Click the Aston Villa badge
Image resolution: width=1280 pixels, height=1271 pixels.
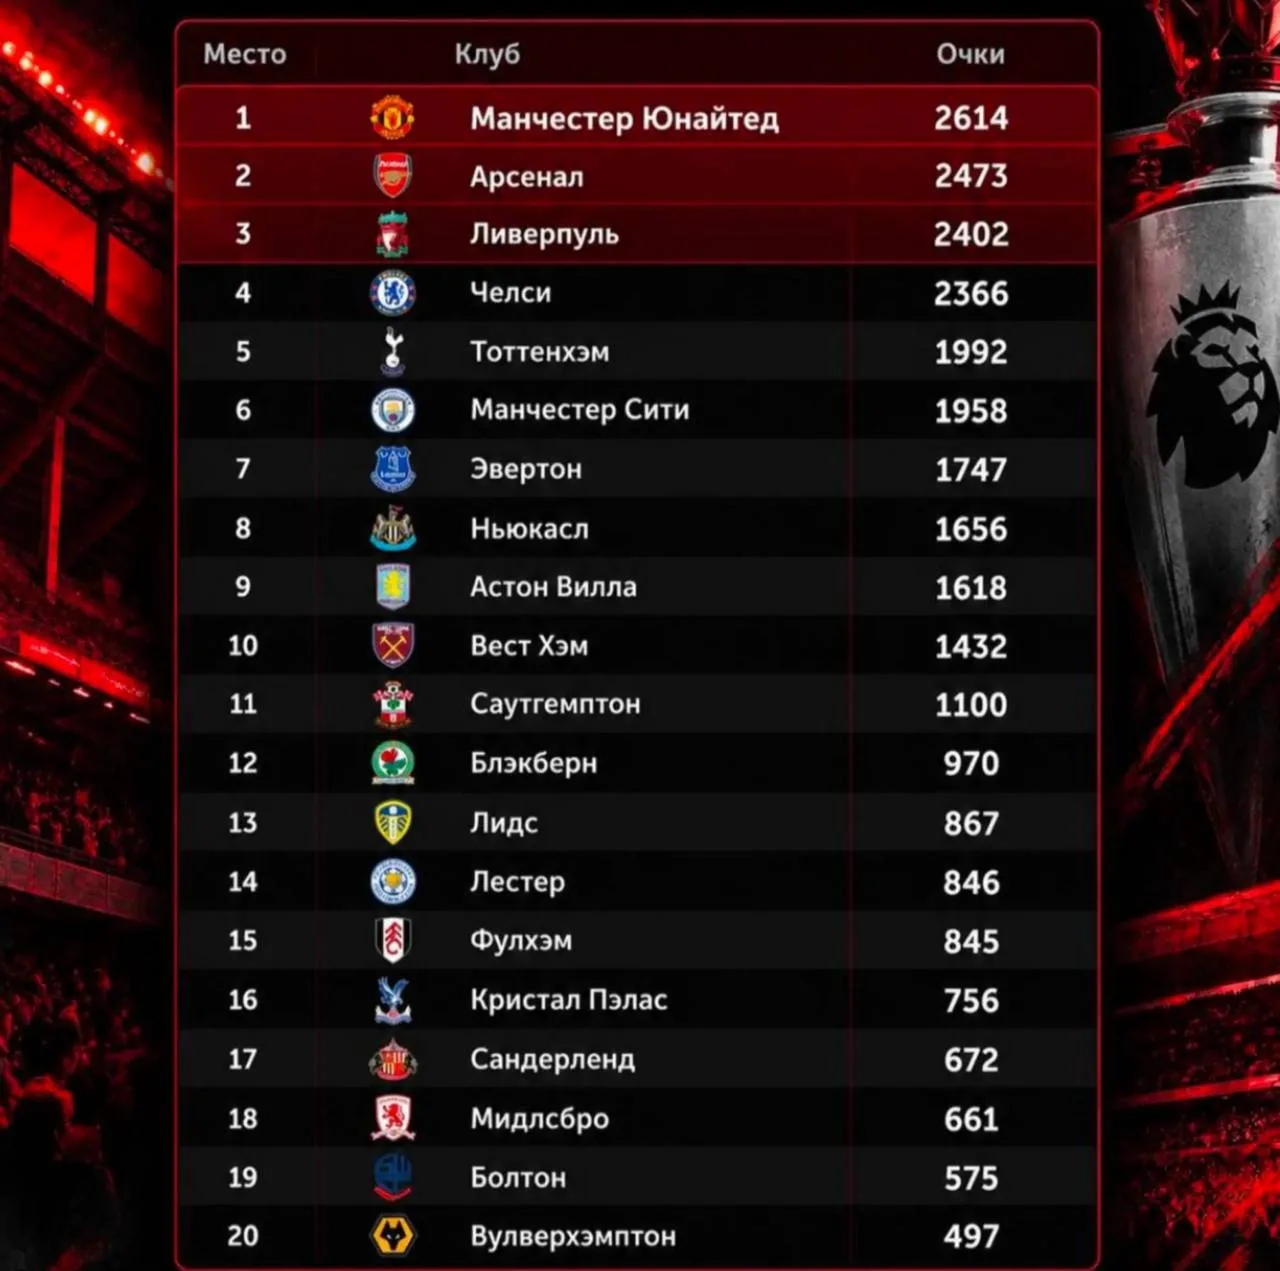click(x=392, y=587)
